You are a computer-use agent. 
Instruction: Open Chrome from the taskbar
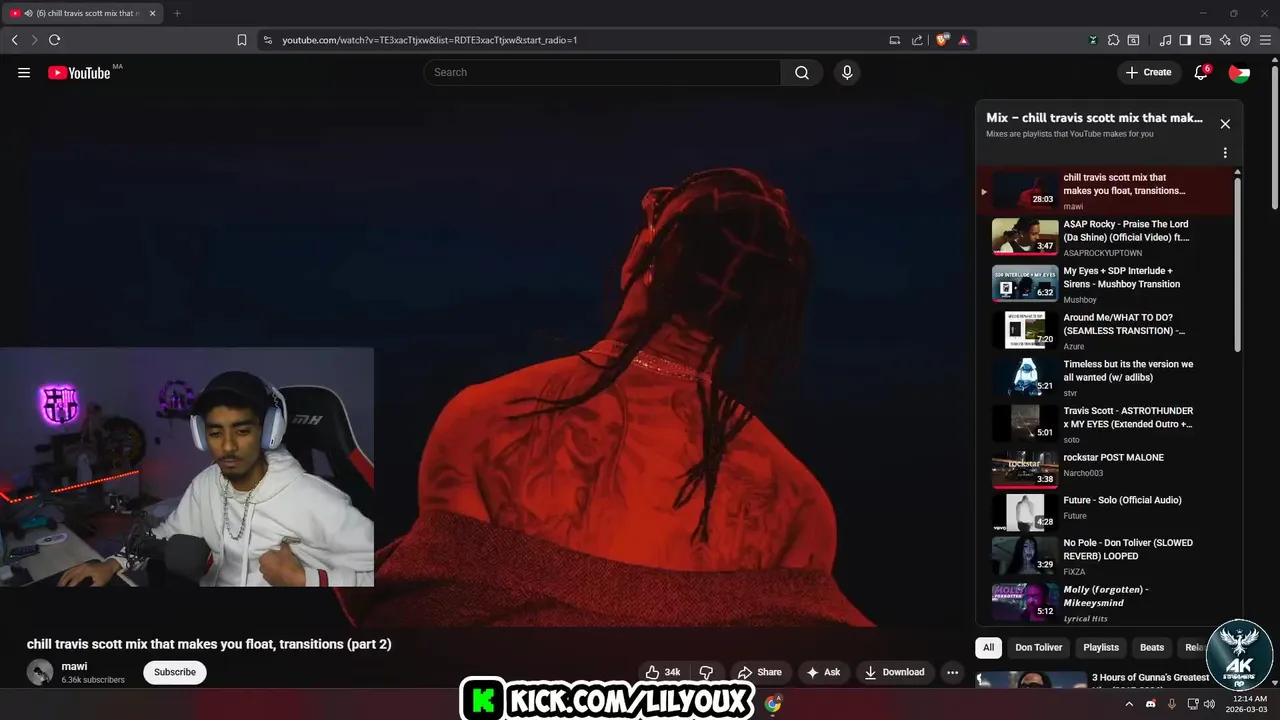tap(773, 704)
